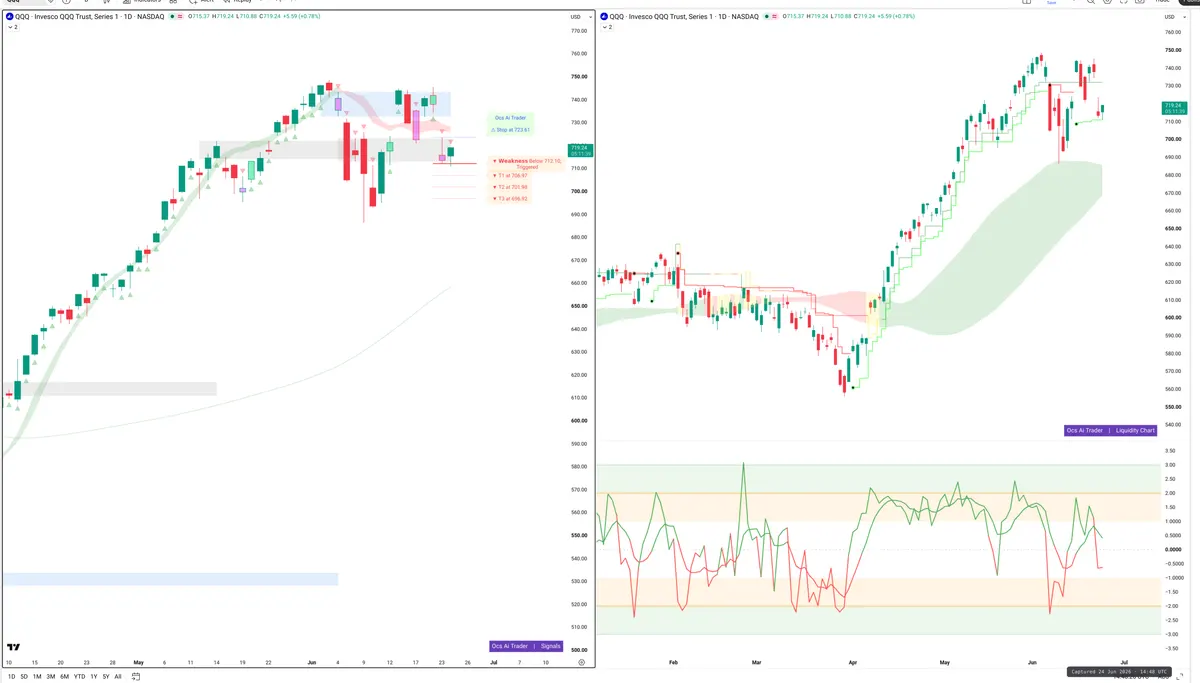Click the Weakness Below 712.10 Triggered label

click(526, 163)
